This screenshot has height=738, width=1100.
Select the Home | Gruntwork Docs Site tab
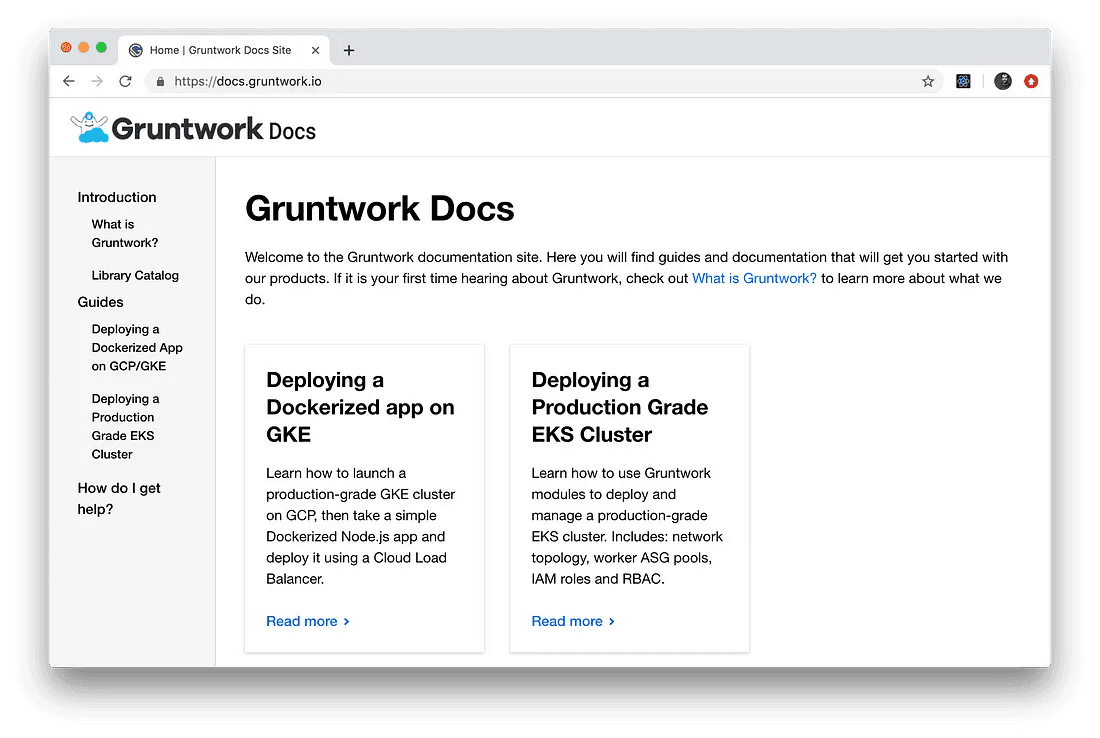pyautogui.click(x=223, y=51)
